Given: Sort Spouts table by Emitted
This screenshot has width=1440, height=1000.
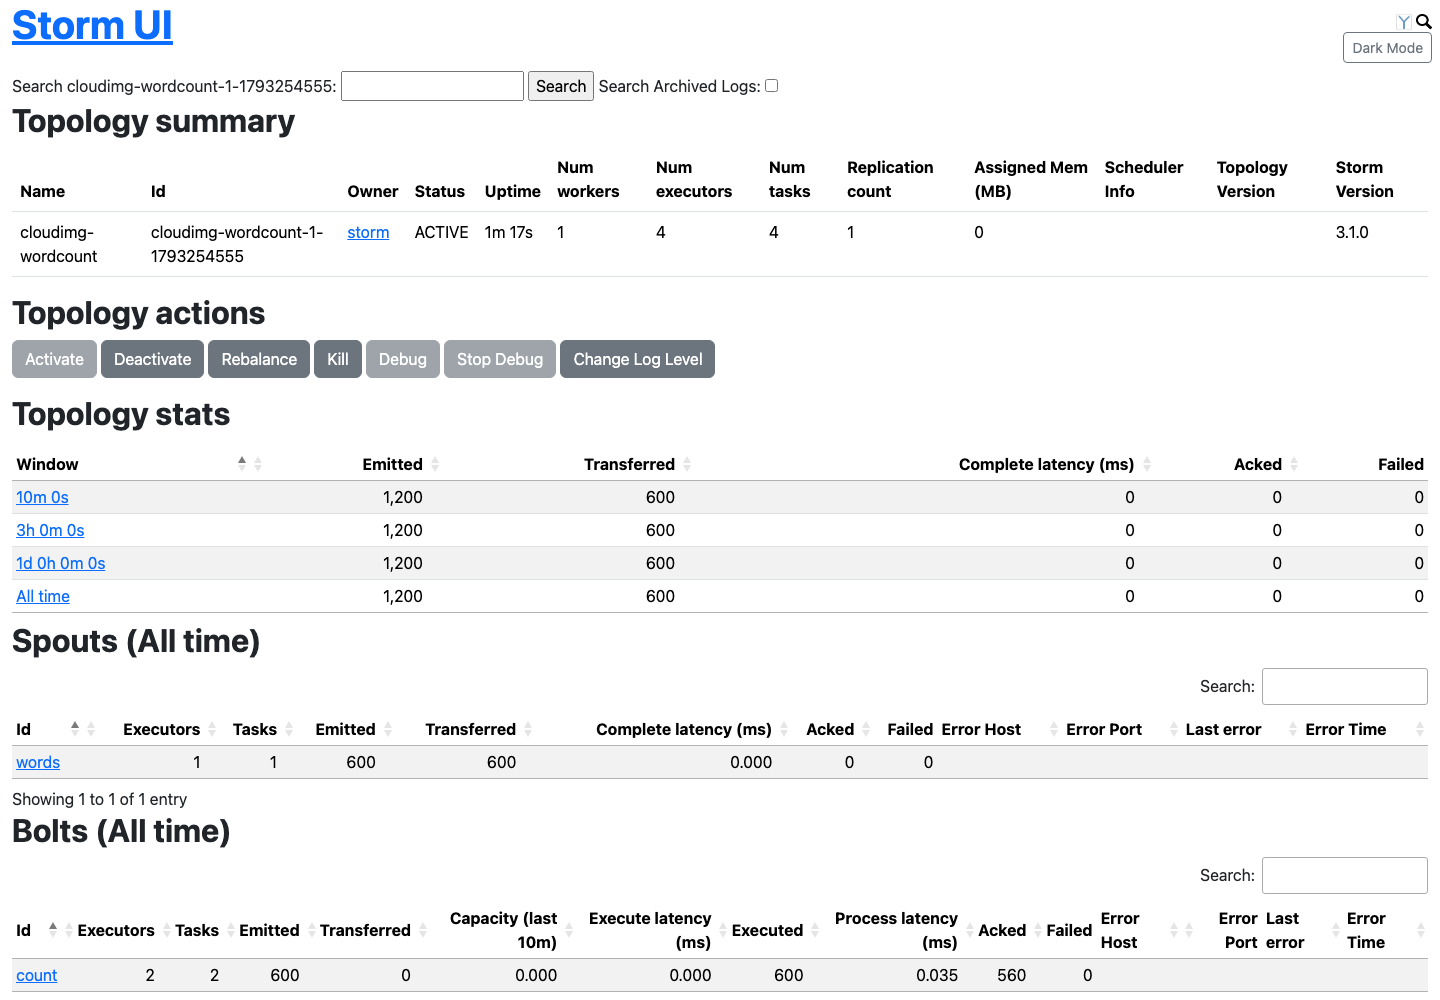Looking at the screenshot, I should point(345,729).
